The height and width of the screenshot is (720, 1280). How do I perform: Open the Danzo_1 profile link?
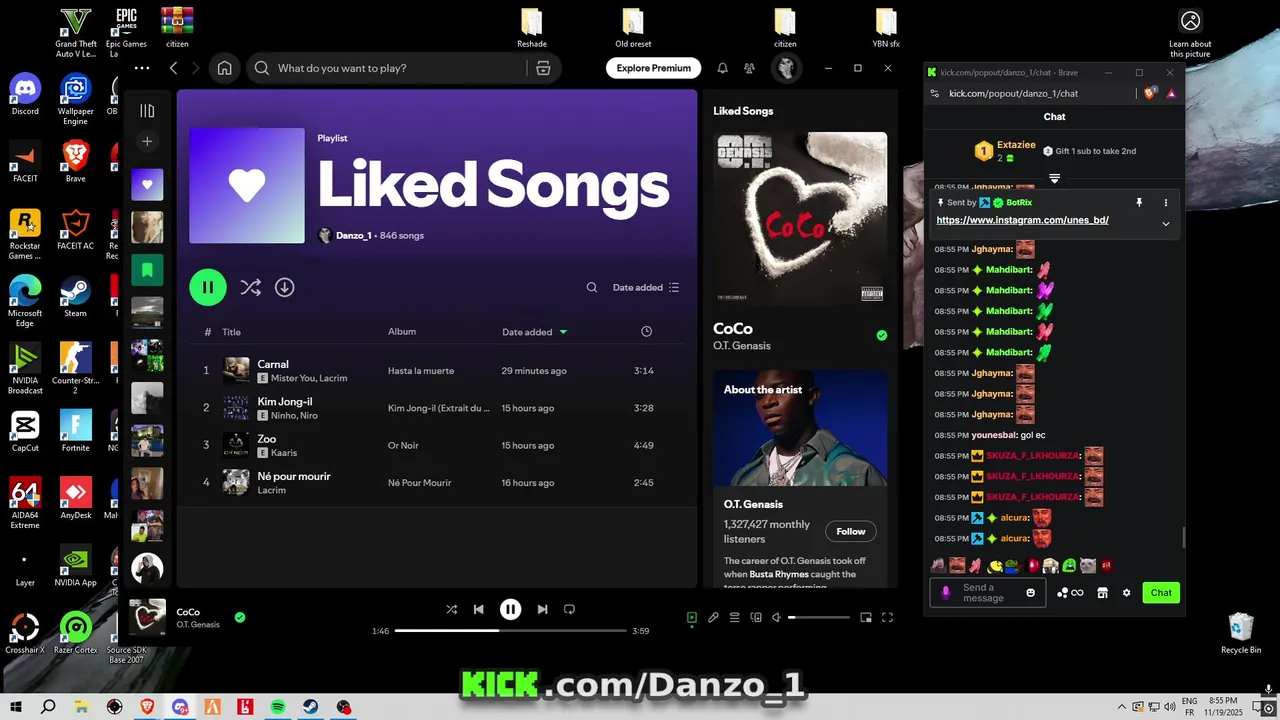pos(354,236)
